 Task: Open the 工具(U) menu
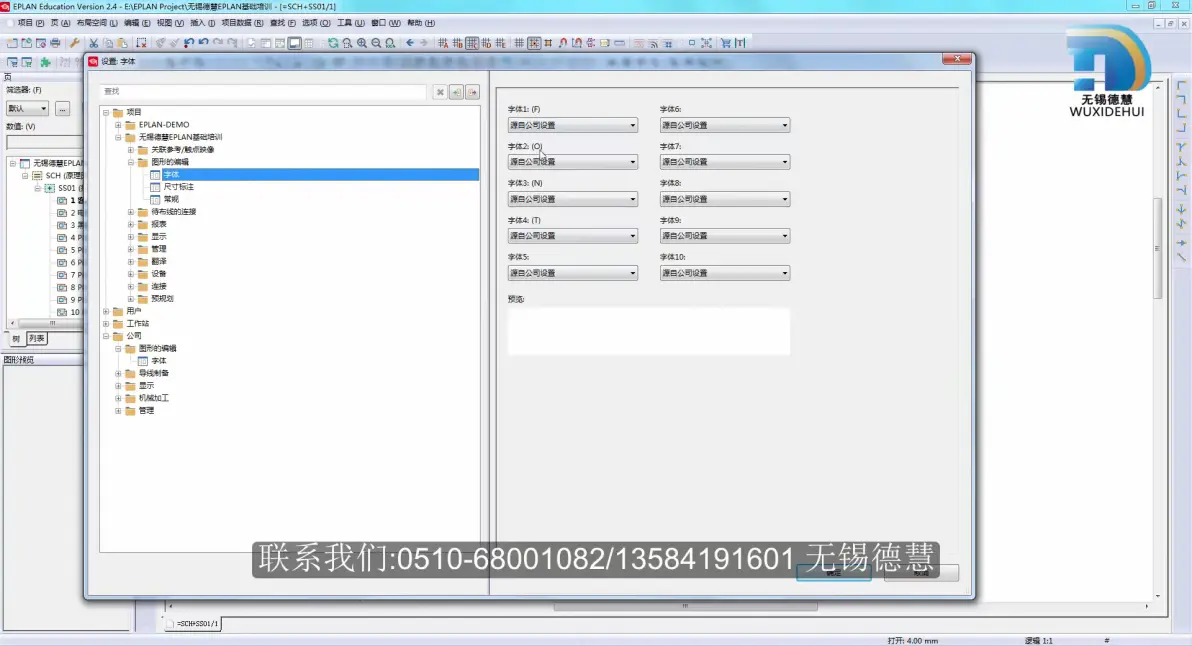click(x=350, y=23)
